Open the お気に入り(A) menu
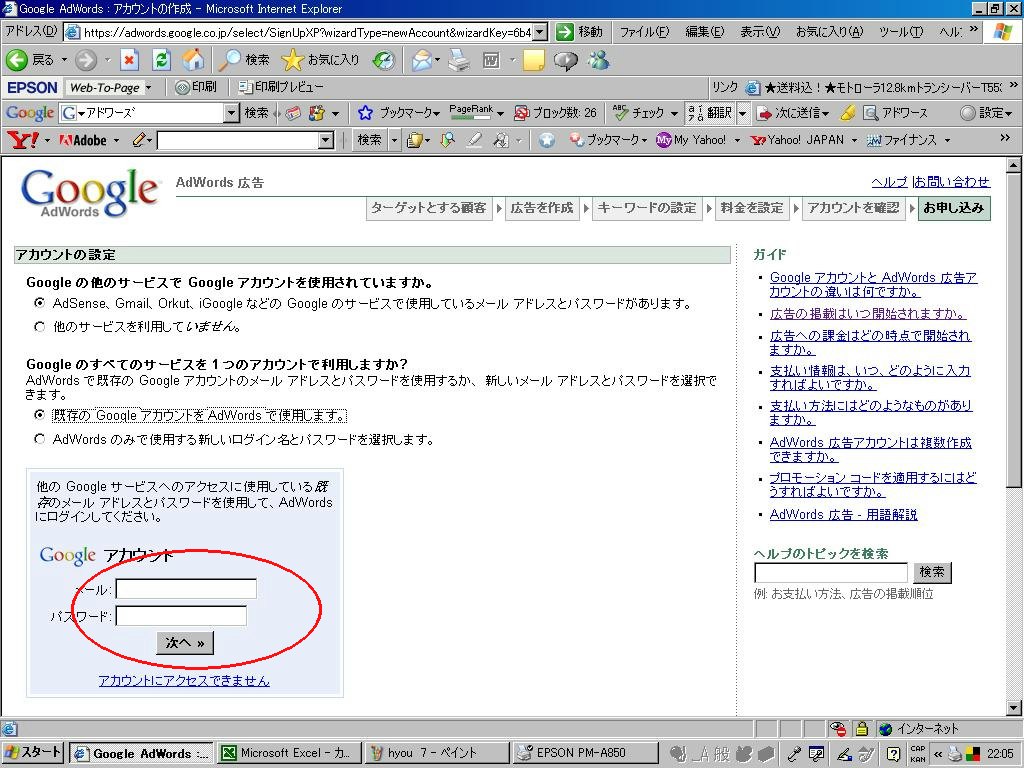The width and height of the screenshot is (1024, 768). point(829,31)
